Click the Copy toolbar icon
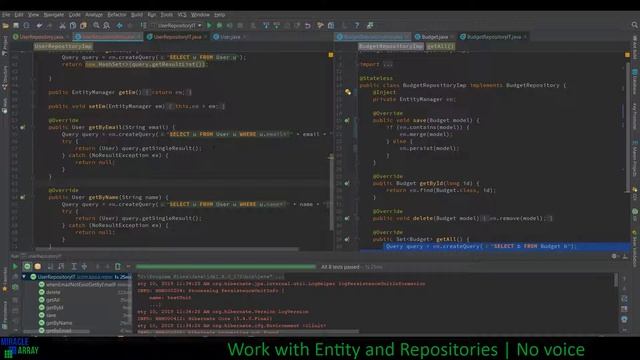 point(73,25)
